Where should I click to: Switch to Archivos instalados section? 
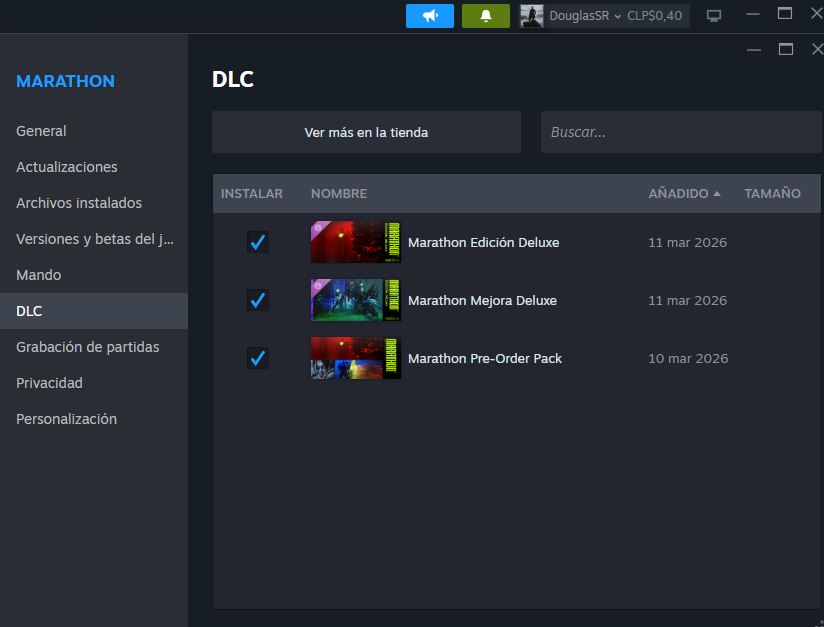click(x=79, y=203)
